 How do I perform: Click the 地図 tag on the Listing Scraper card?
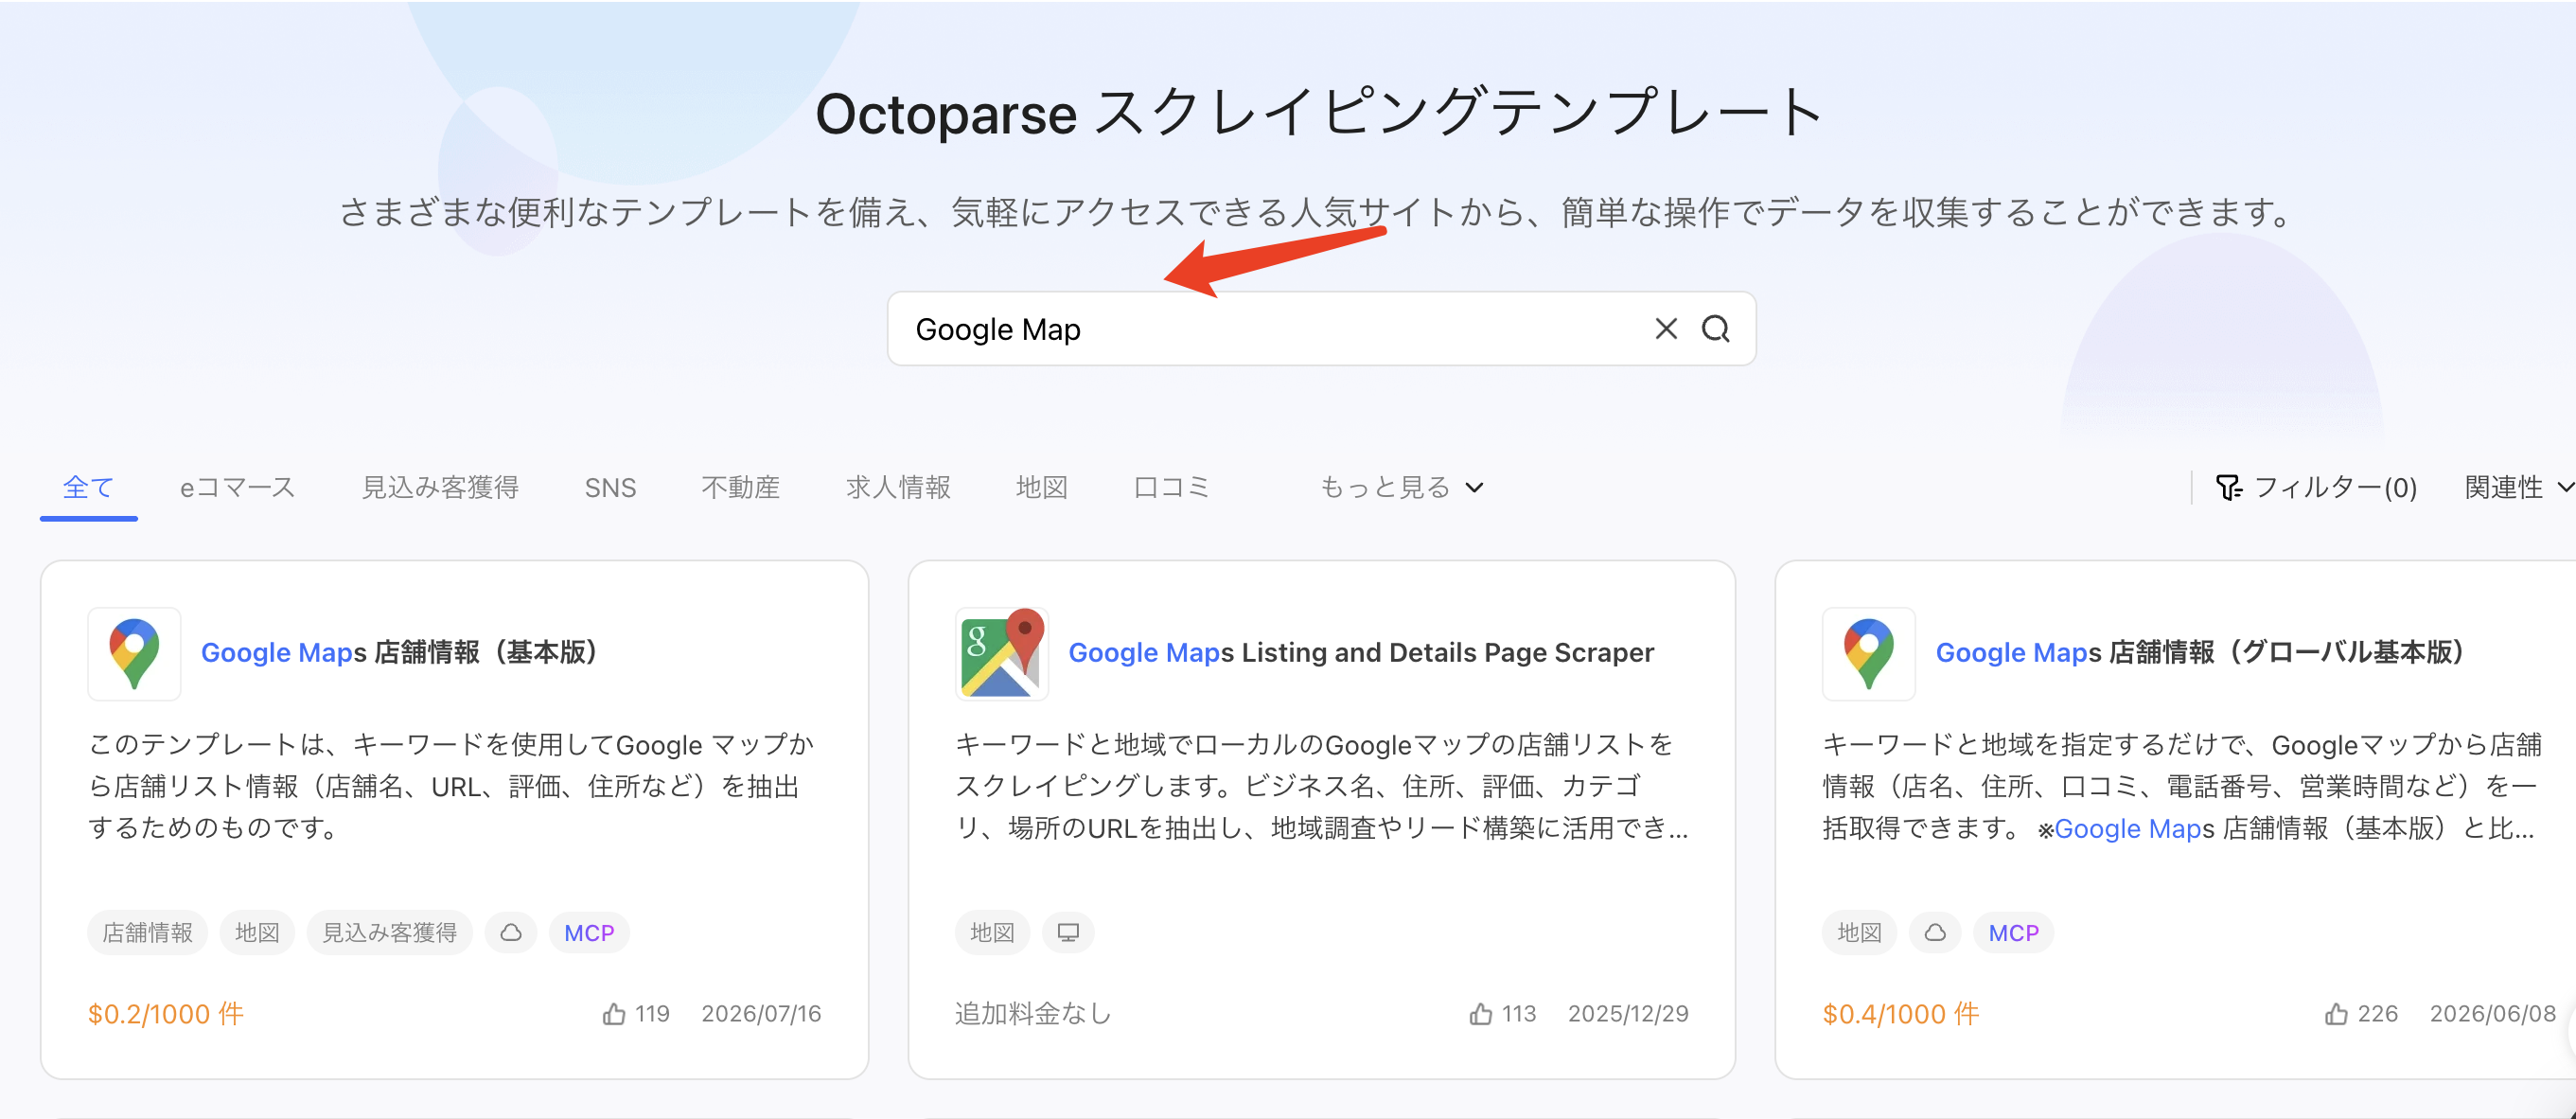click(992, 933)
